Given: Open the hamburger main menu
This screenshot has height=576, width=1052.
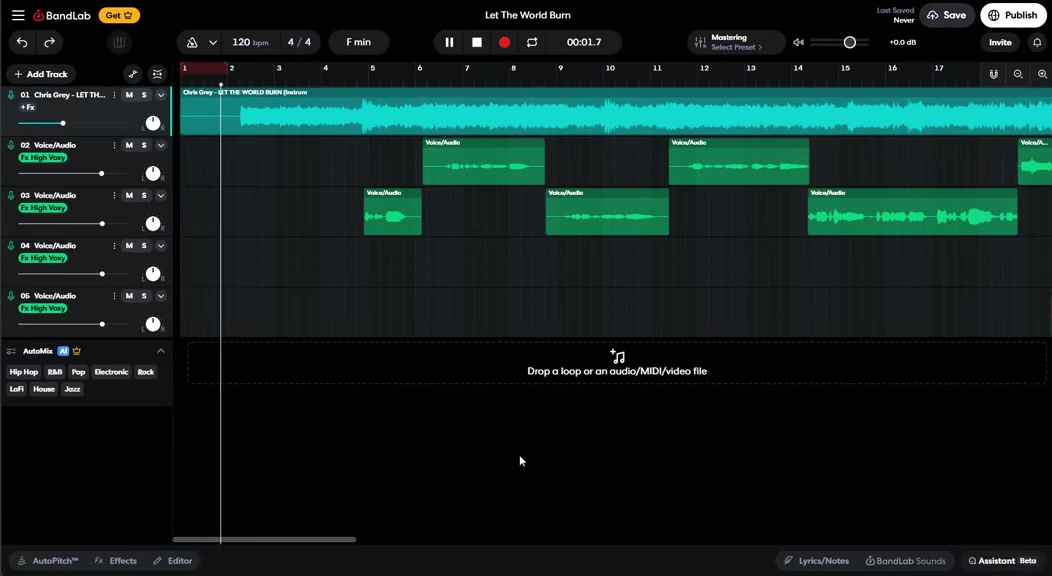Looking at the screenshot, I should [x=18, y=15].
